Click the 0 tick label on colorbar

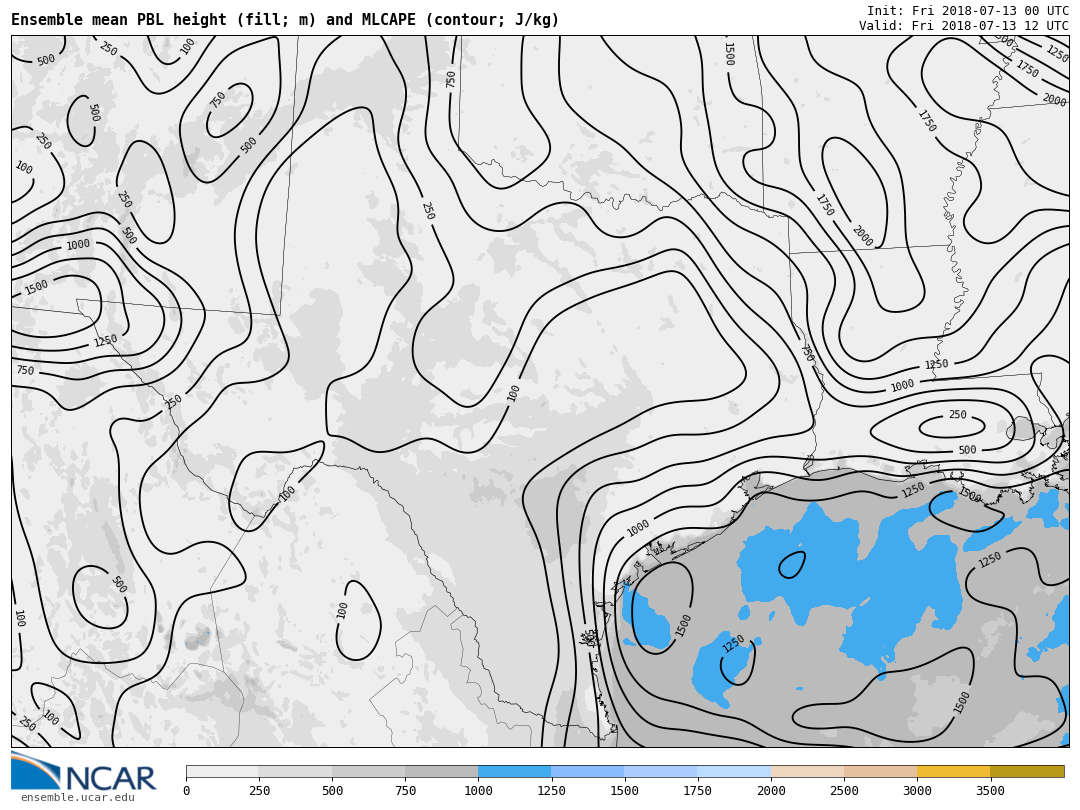click(186, 791)
